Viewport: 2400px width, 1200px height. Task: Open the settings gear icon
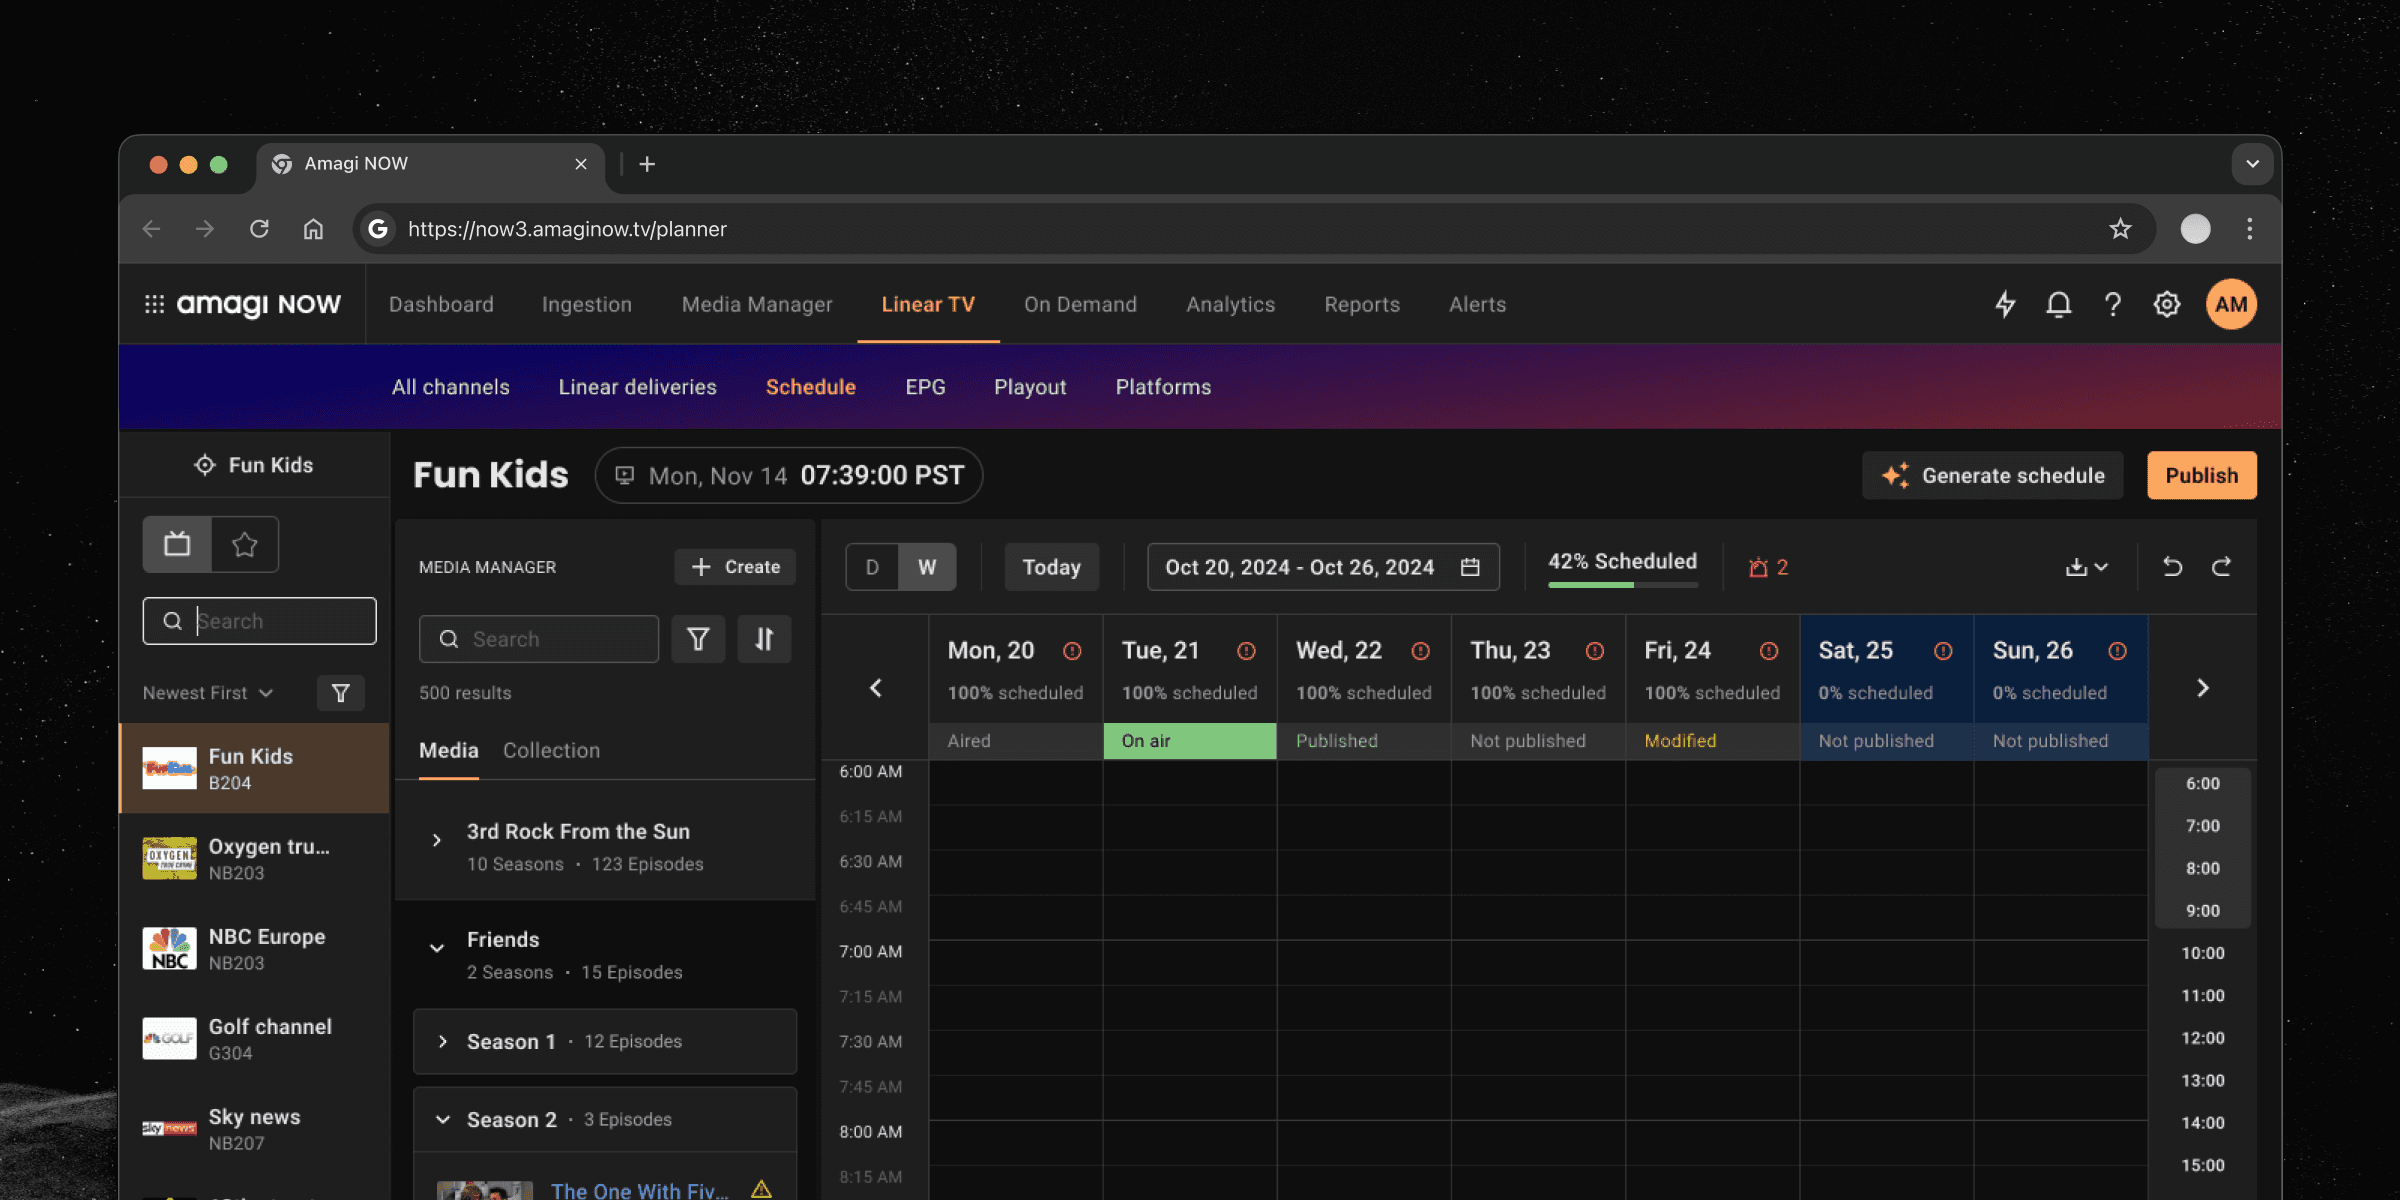pyautogui.click(x=2167, y=304)
